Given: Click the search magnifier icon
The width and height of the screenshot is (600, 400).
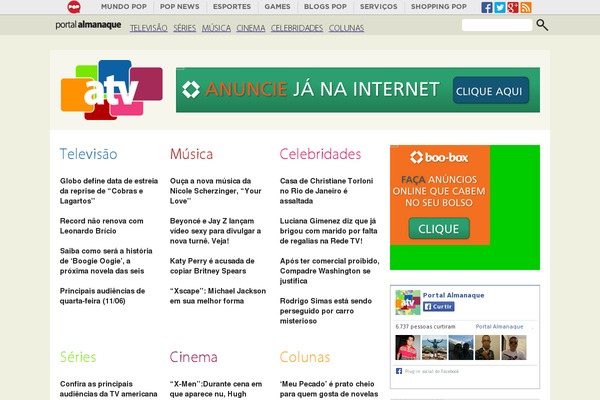Looking at the screenshot, I should point(542,25).
